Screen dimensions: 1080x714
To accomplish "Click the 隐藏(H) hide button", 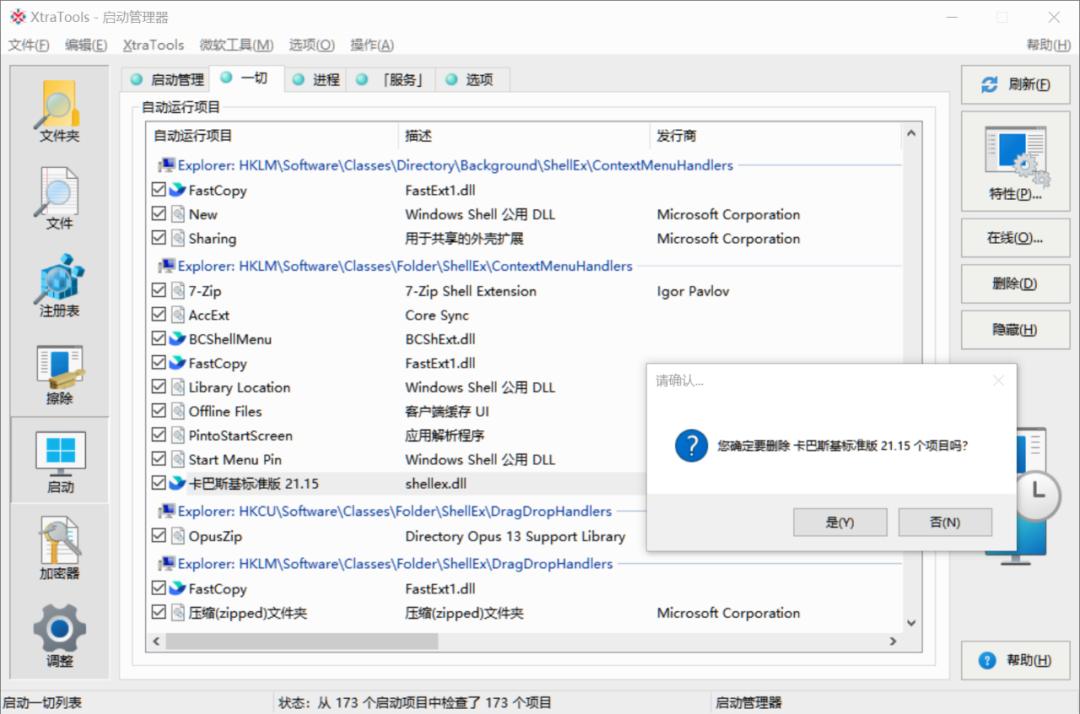I will point(1014,330).
